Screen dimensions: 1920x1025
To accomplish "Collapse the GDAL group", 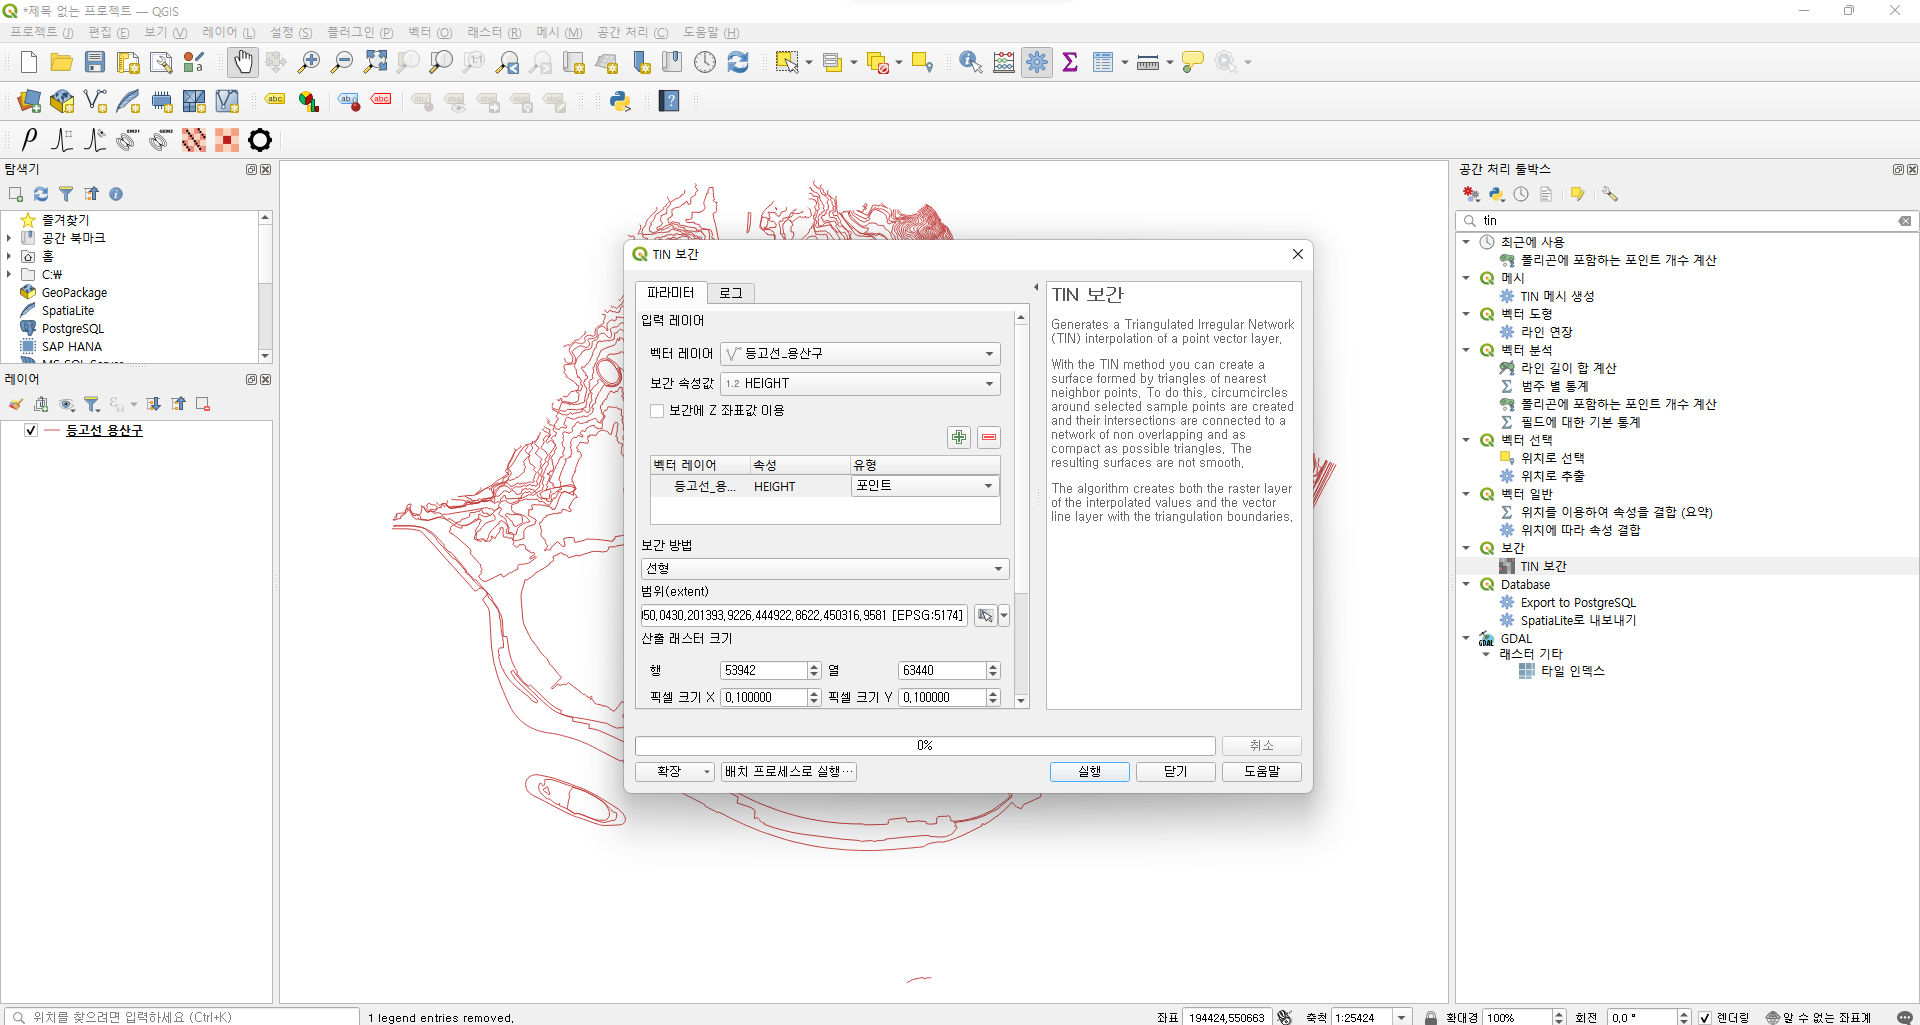I will click(x=1466, y=638).
